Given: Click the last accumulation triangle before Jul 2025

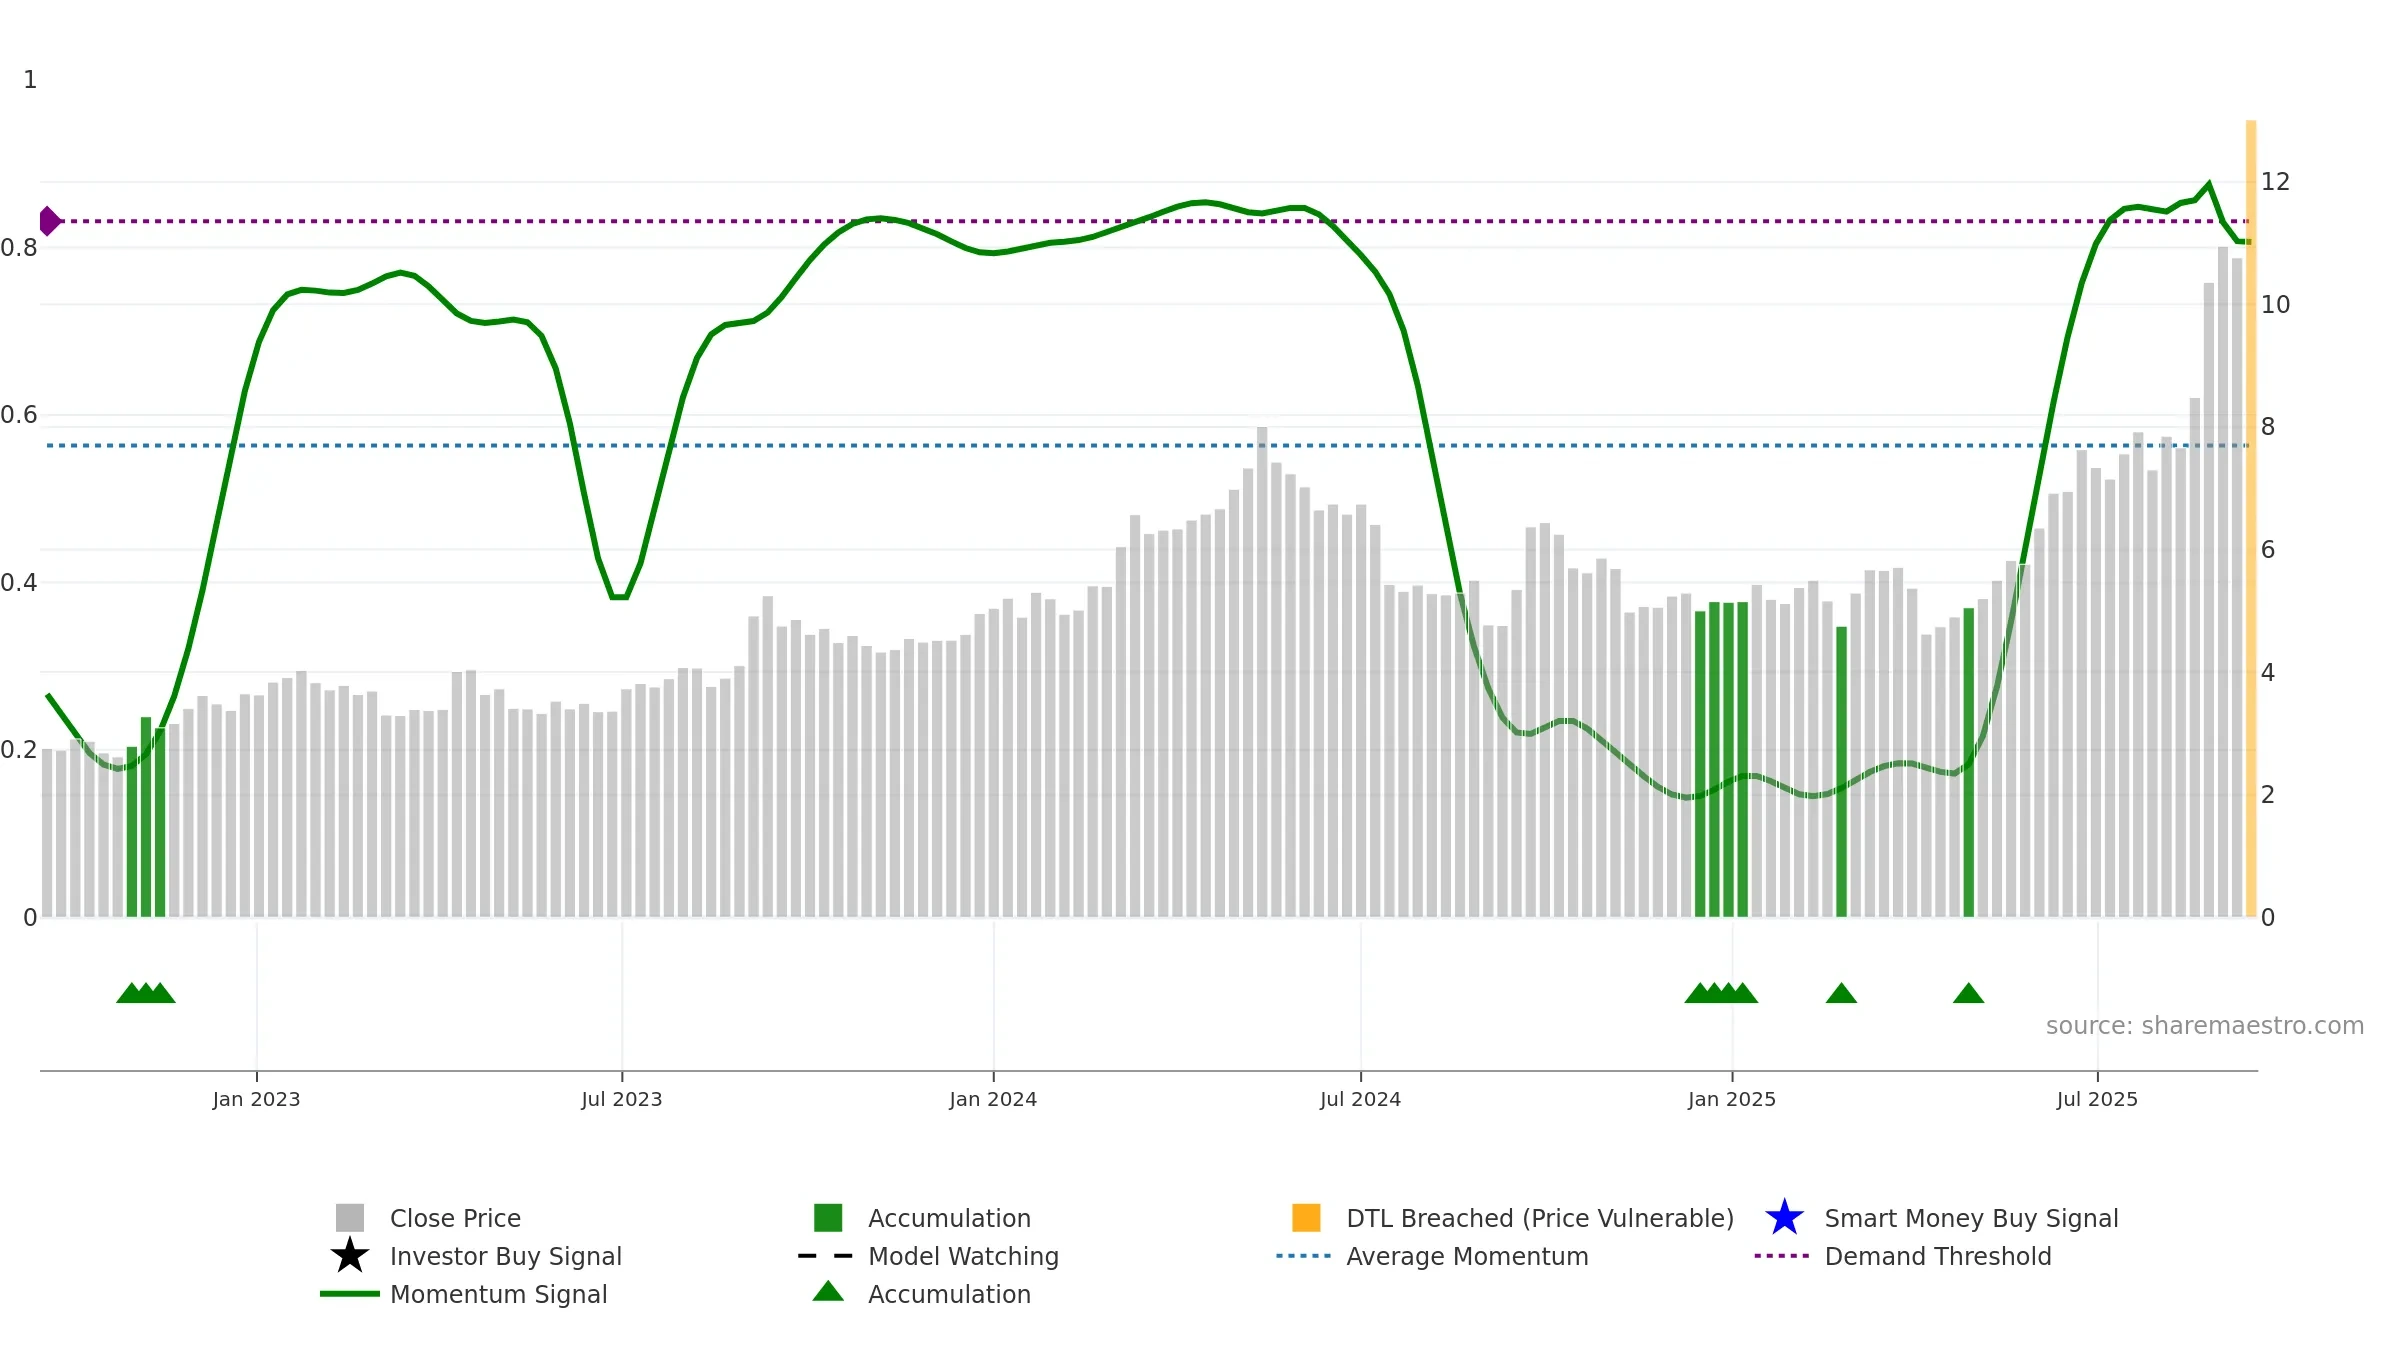Looking at the screenshot, I should pos(1968,993).
